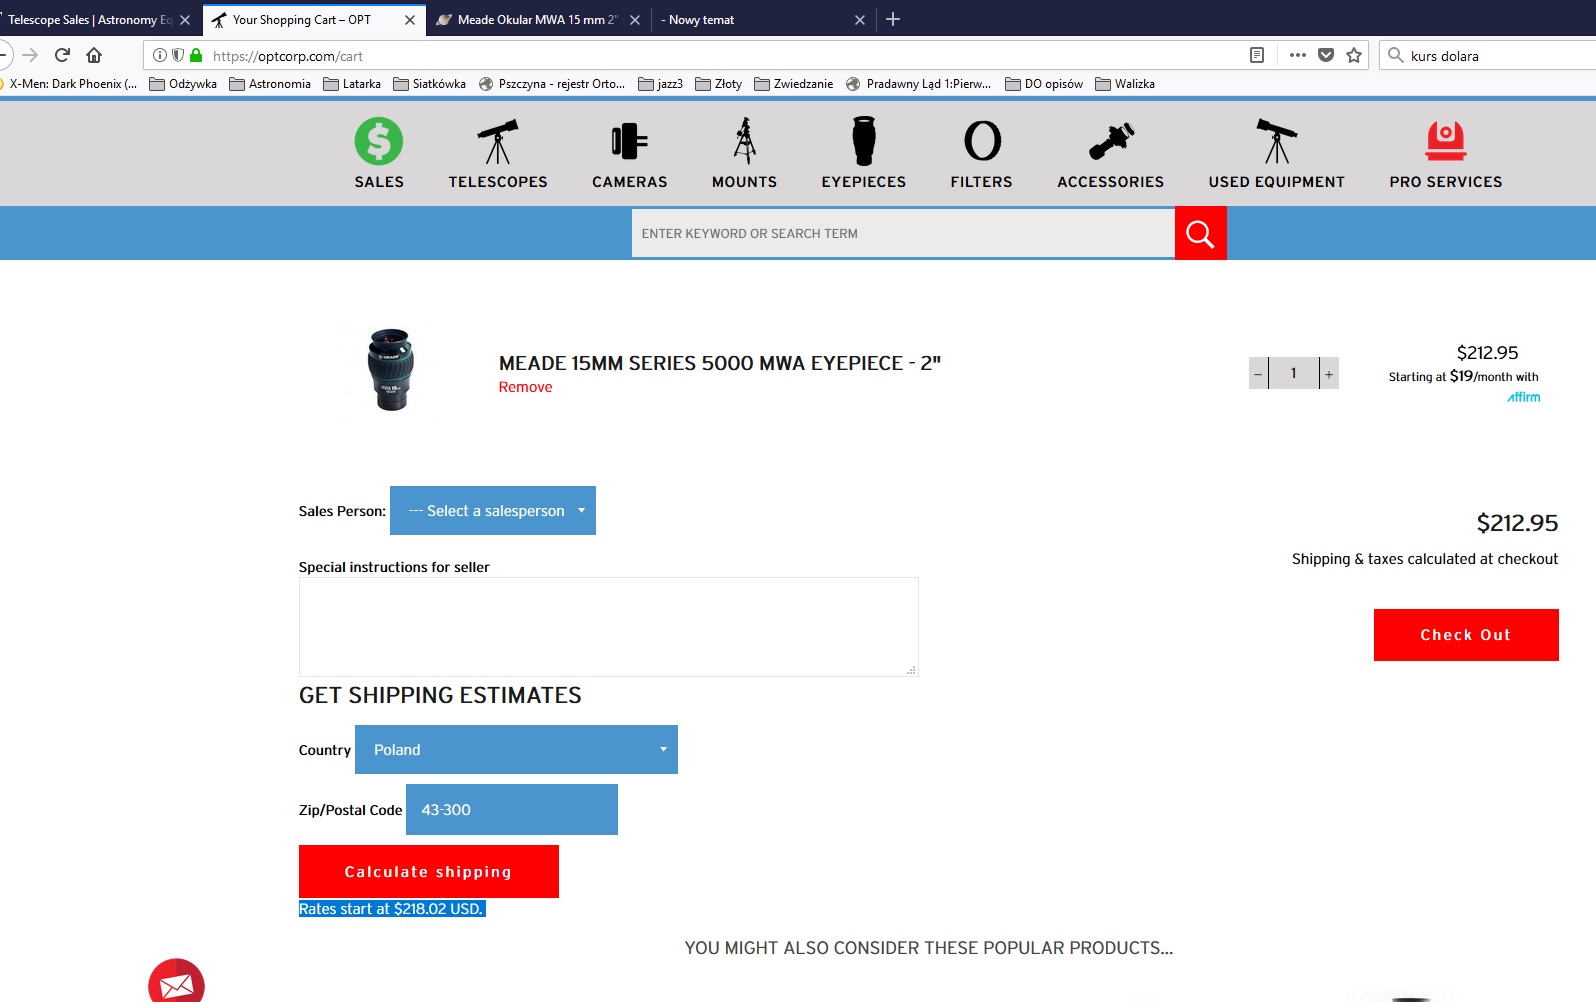Open the site information icon
Screen dimensions: 1596x1002
pos(159,55)
